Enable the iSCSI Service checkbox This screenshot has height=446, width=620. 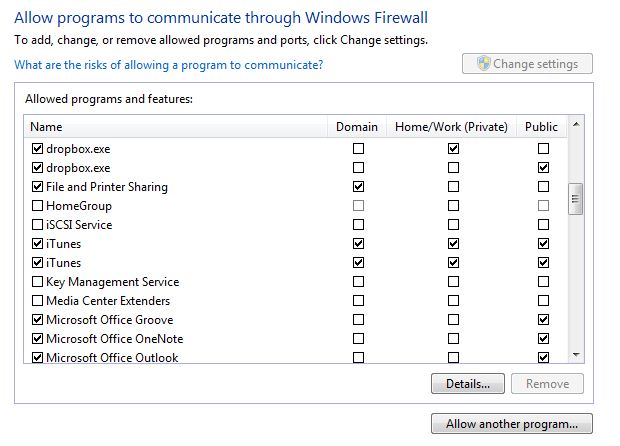point(38,225)
